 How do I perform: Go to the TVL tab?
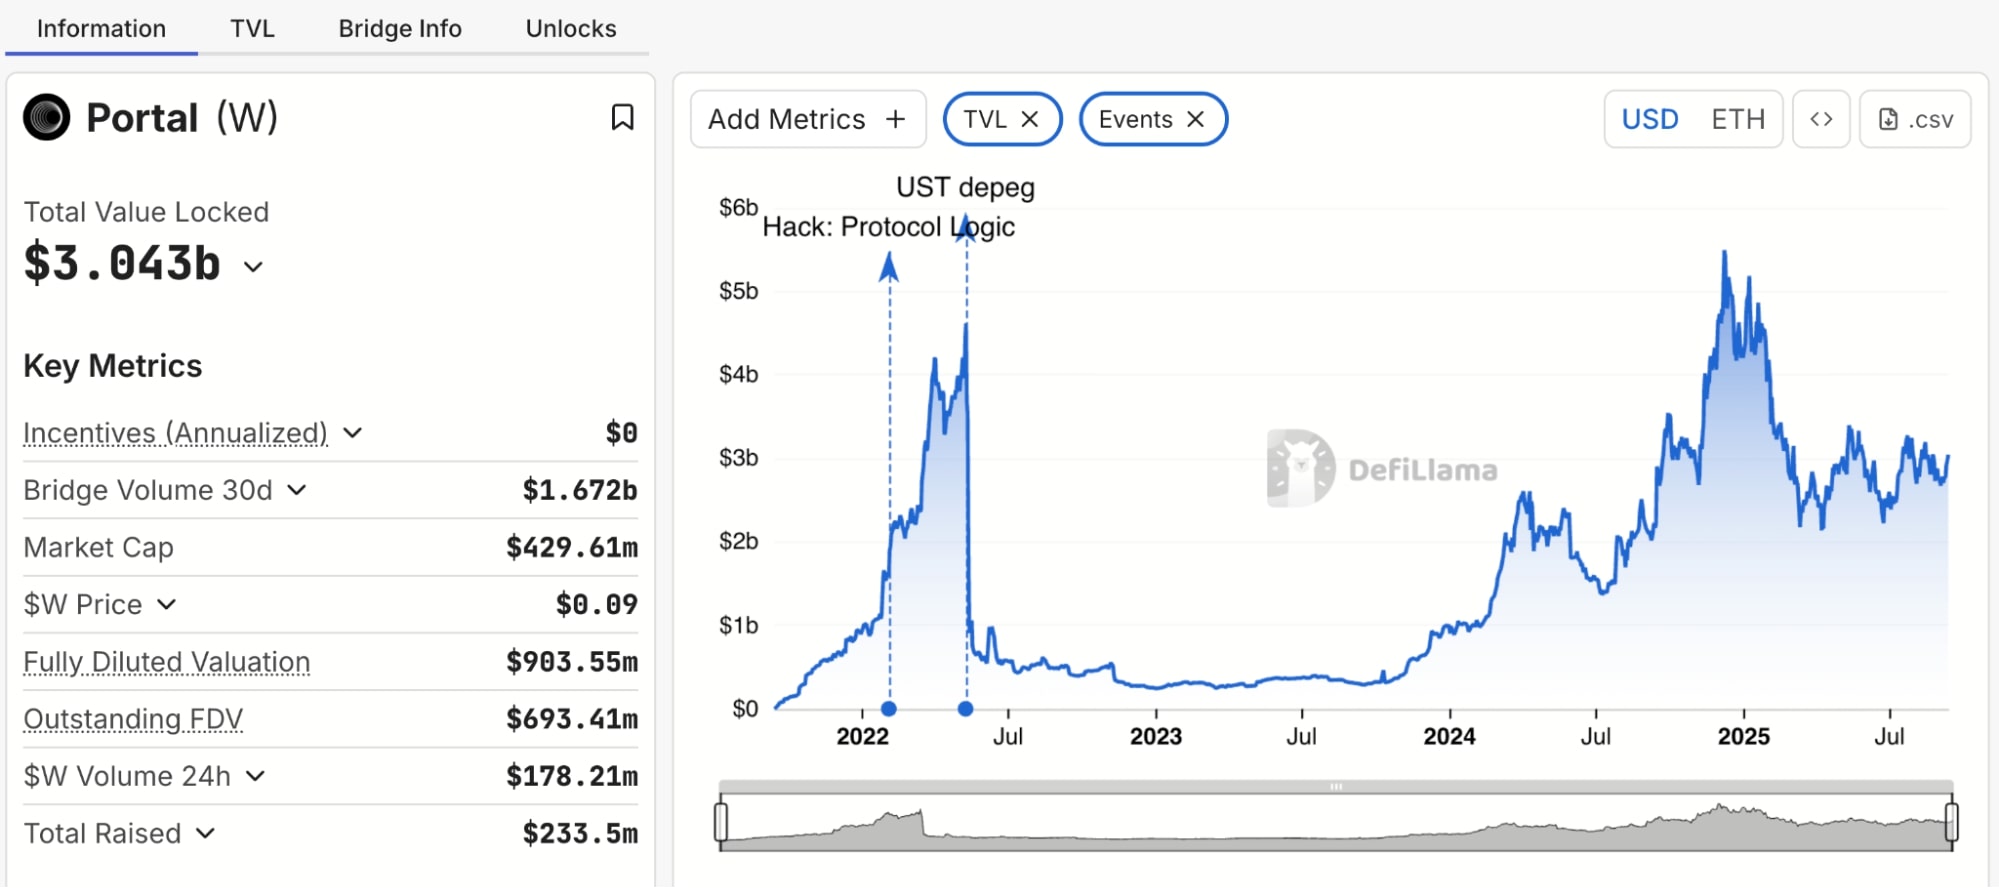click(x=252, y=28)
